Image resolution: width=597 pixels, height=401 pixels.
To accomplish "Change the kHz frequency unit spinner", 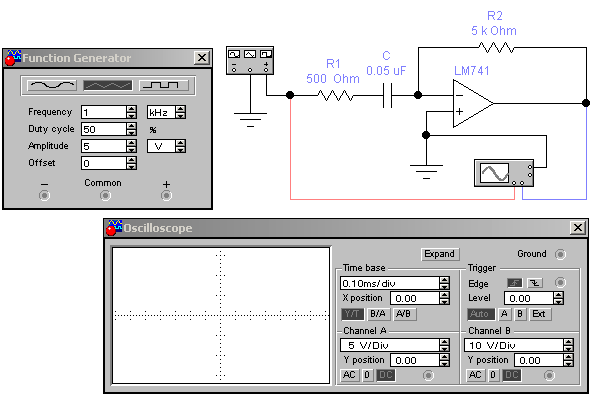I will (x=180, y=112).
